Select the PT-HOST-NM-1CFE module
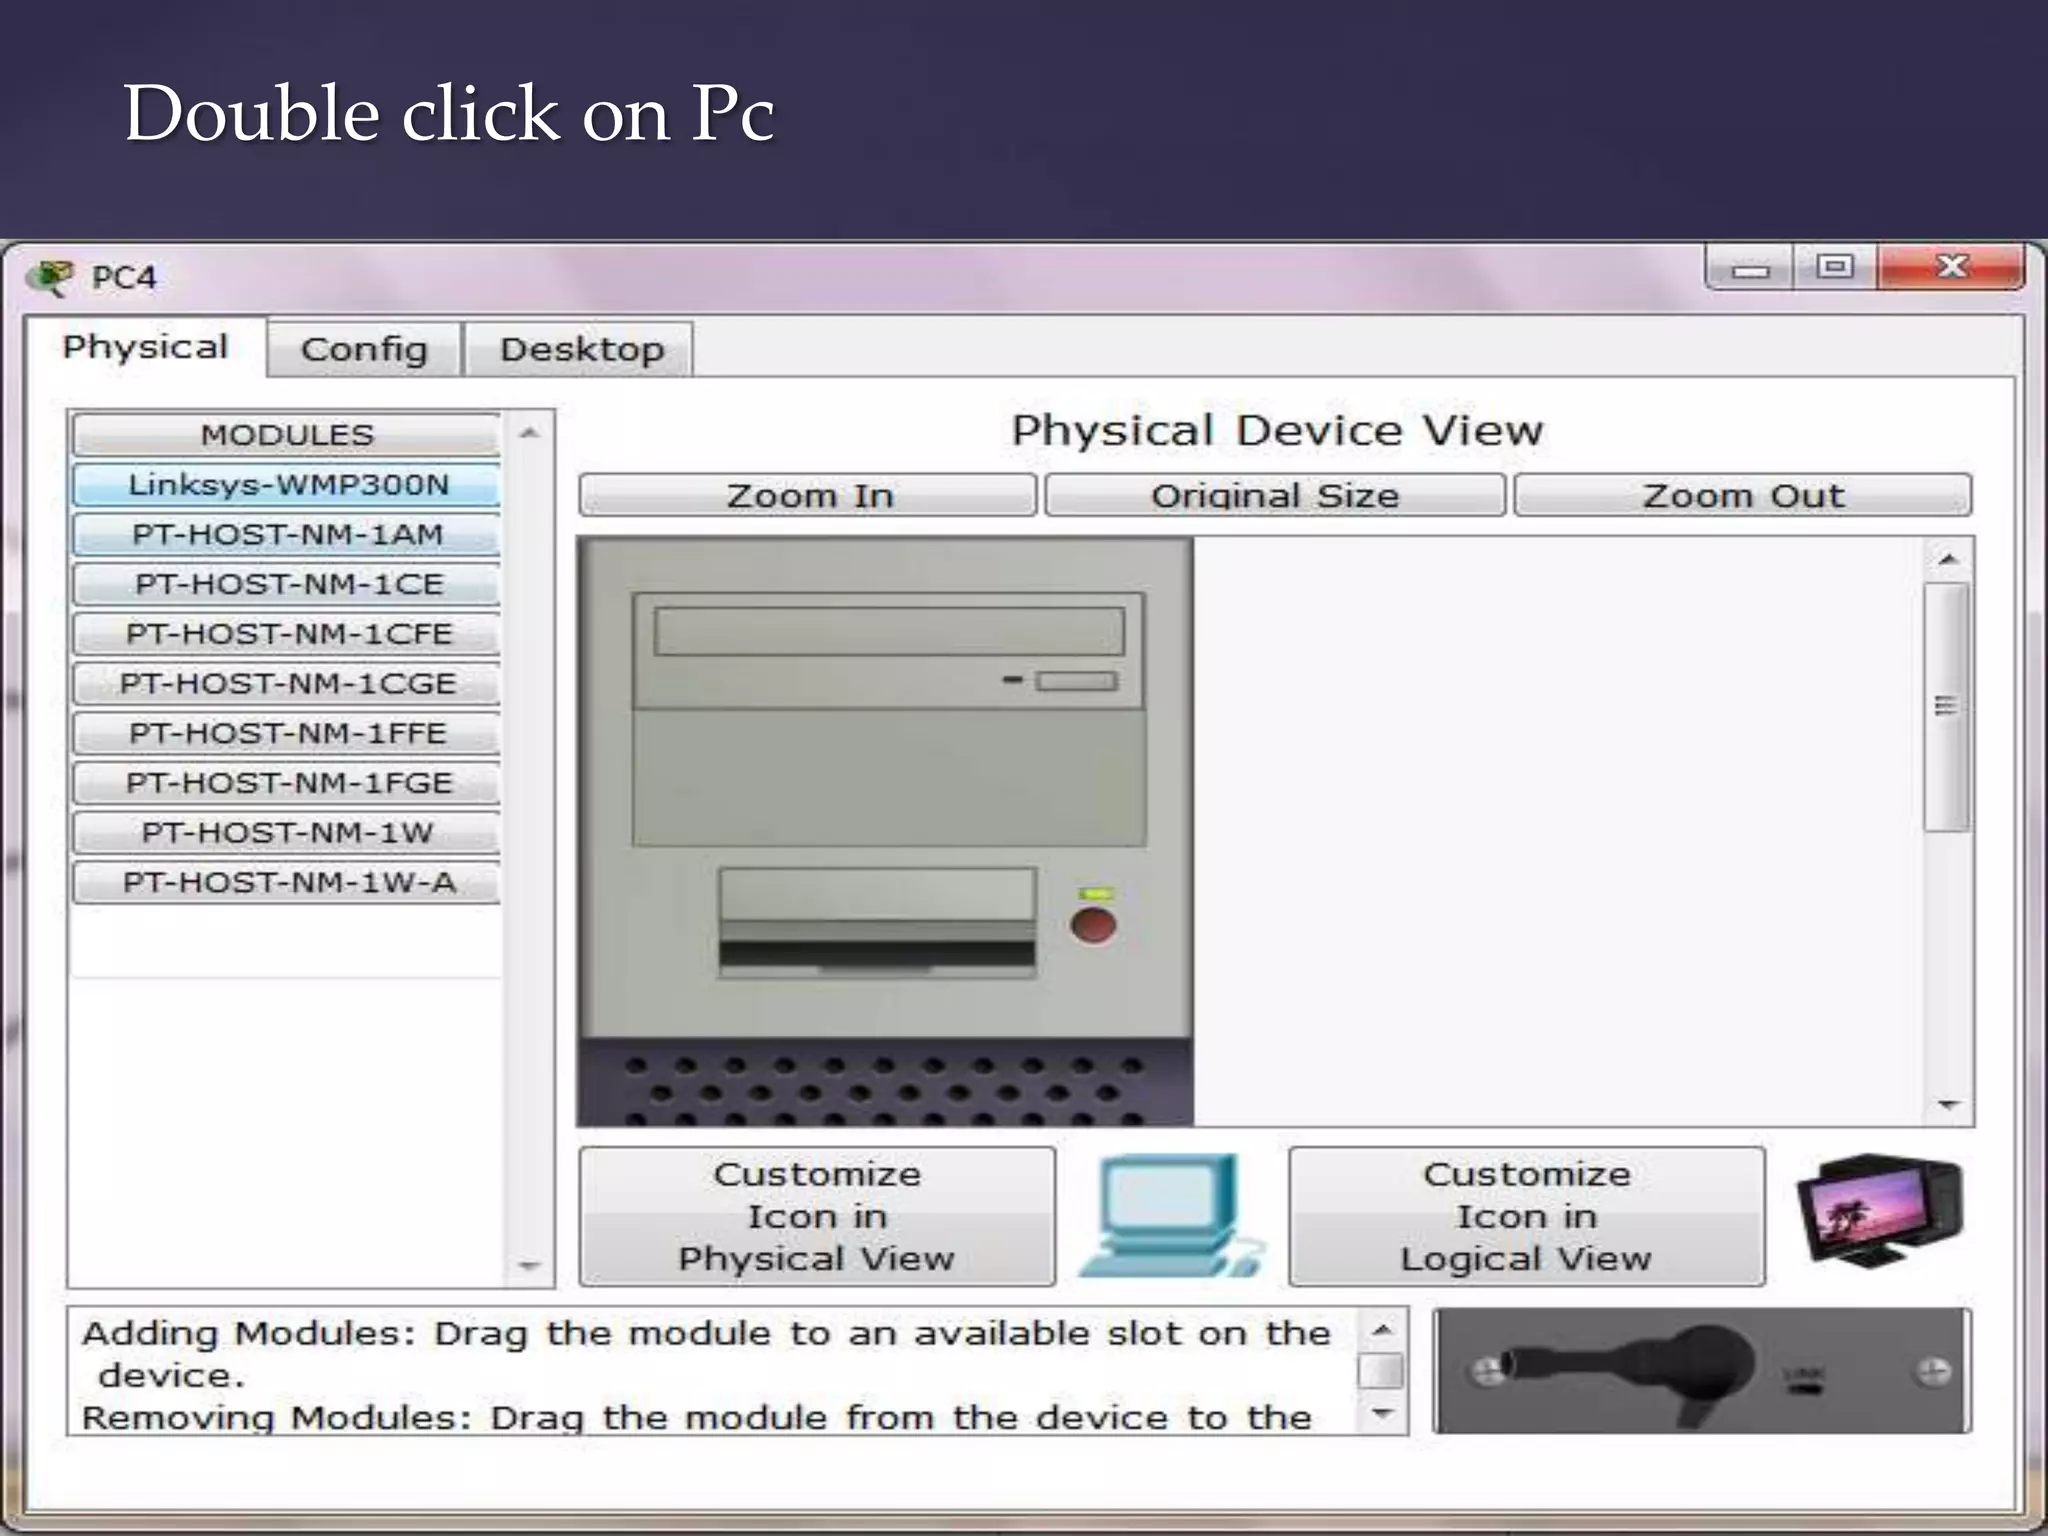Viewport: 2048px width, 1536px height. pyautogui.click(x=288, y=634)
